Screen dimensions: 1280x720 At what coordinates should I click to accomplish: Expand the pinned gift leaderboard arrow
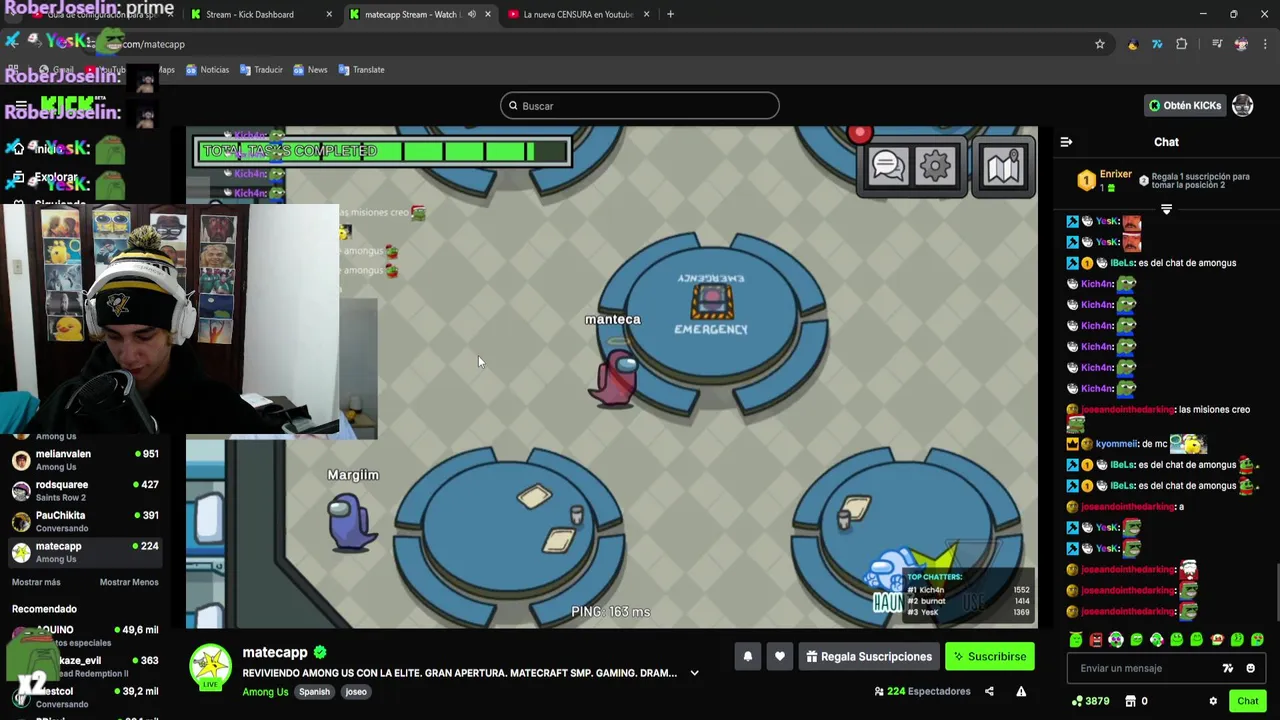(x=1166, y=210)
